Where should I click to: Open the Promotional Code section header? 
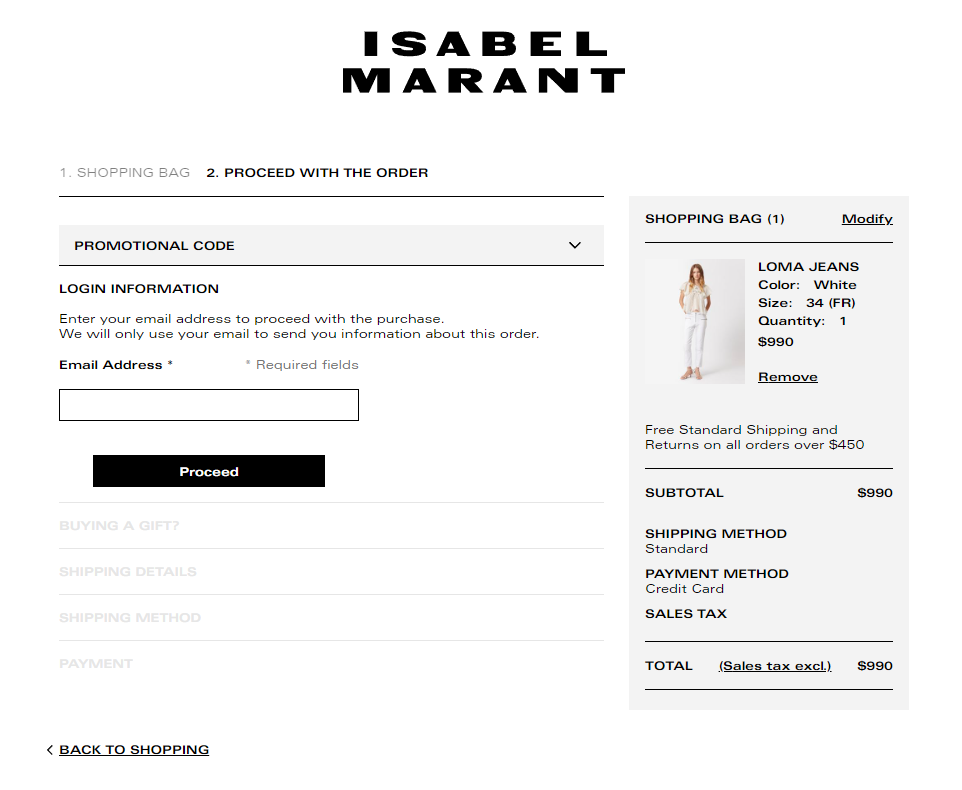(x=155, y=246)
